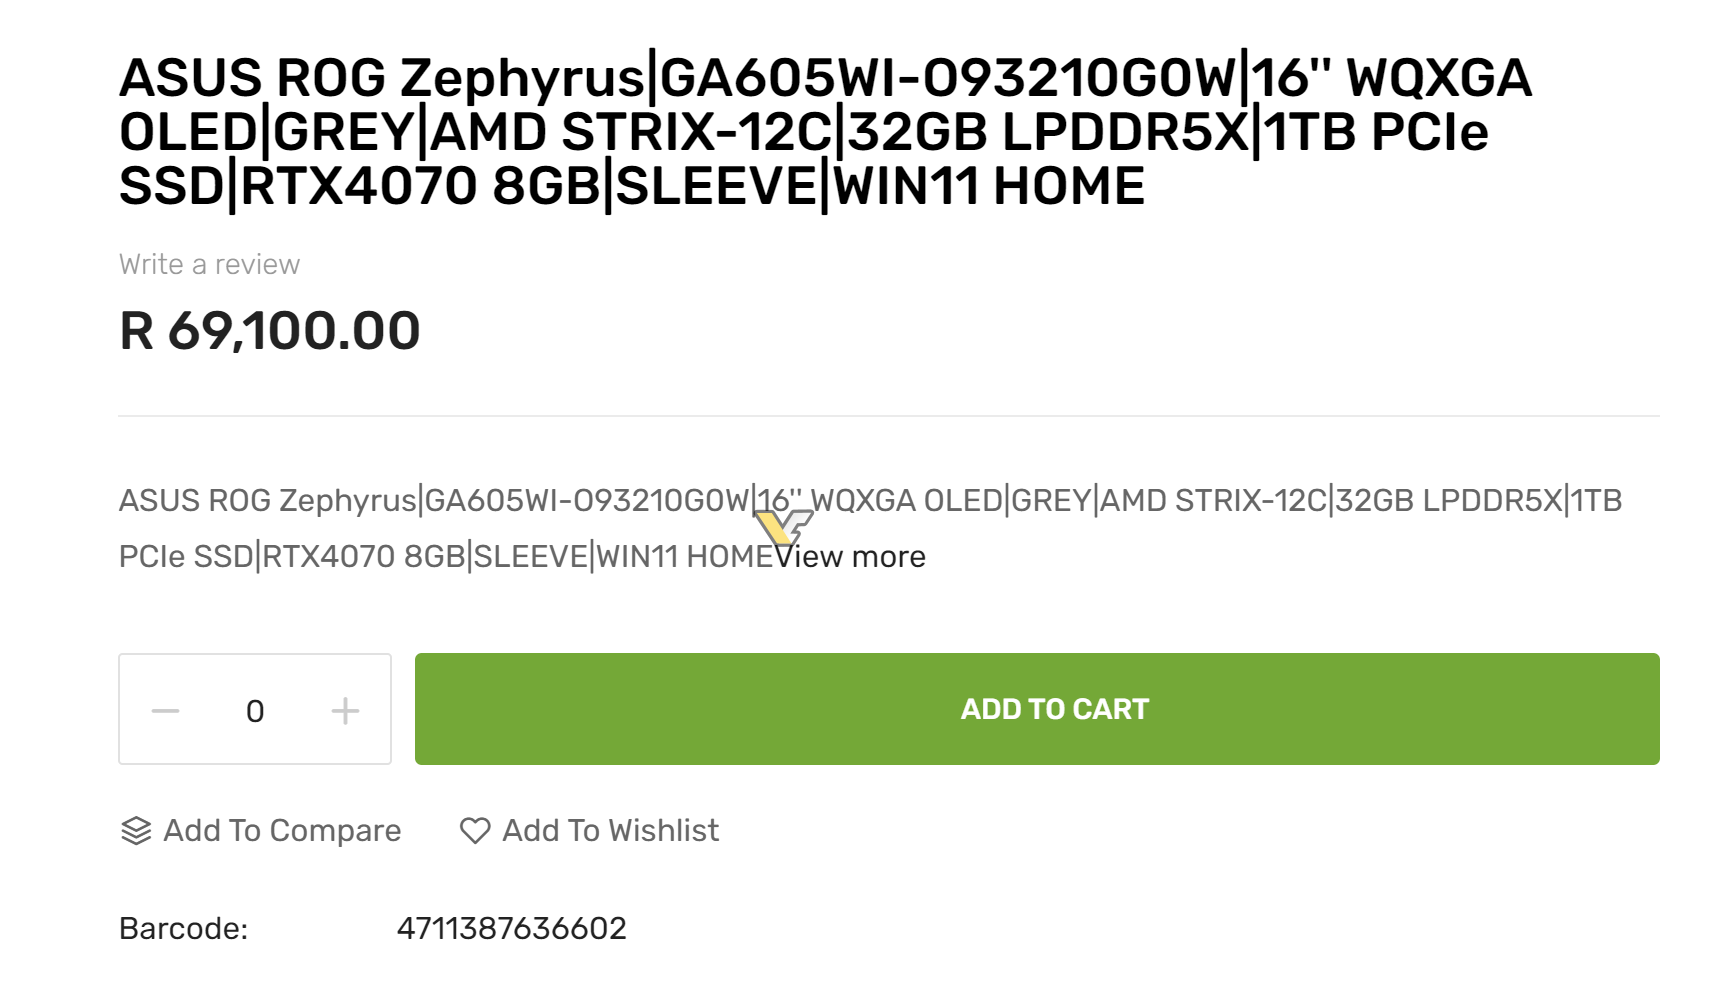Viewport: 1723px width, 985px height.
Task: Click the yellow watermark logo in description
Action: point(782,525)
